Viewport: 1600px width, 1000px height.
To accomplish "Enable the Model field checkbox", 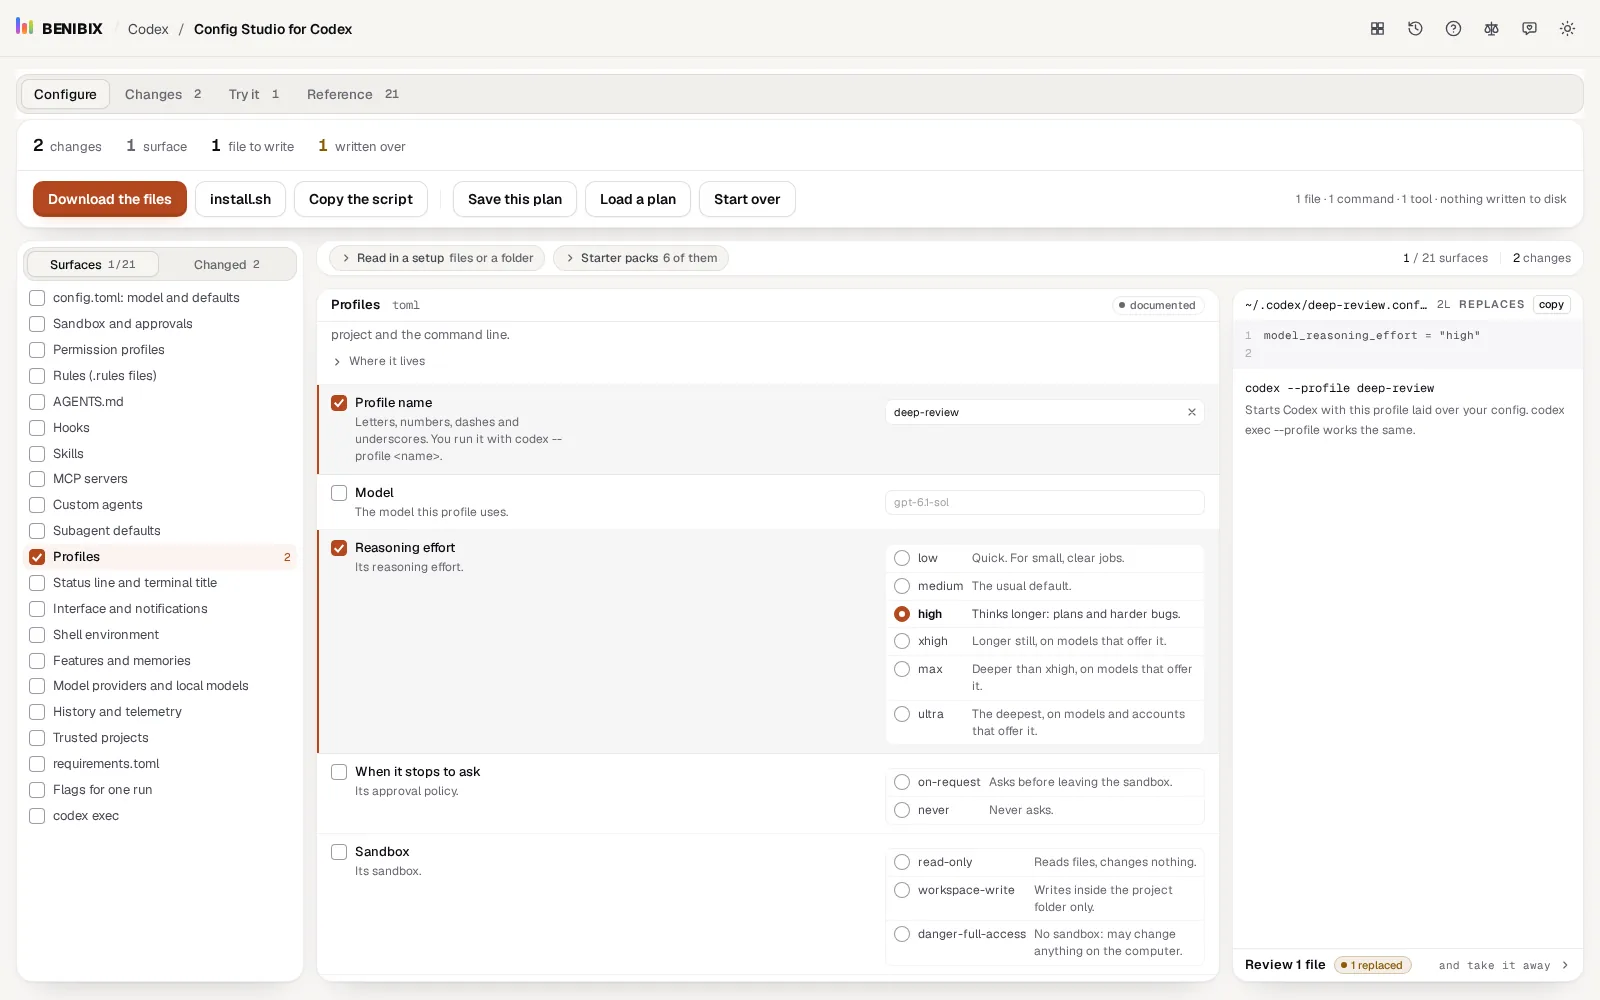I will (339, 493).
